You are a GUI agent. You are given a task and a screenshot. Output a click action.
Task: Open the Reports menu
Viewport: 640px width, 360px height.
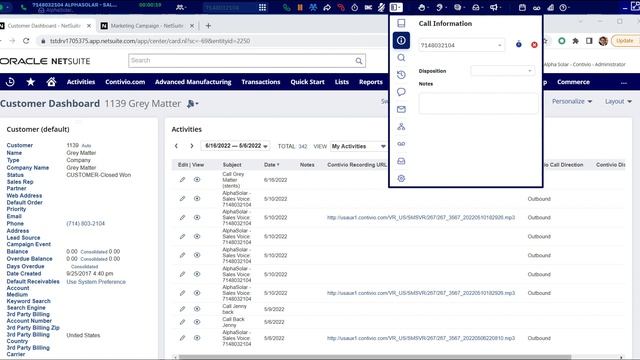371,82
